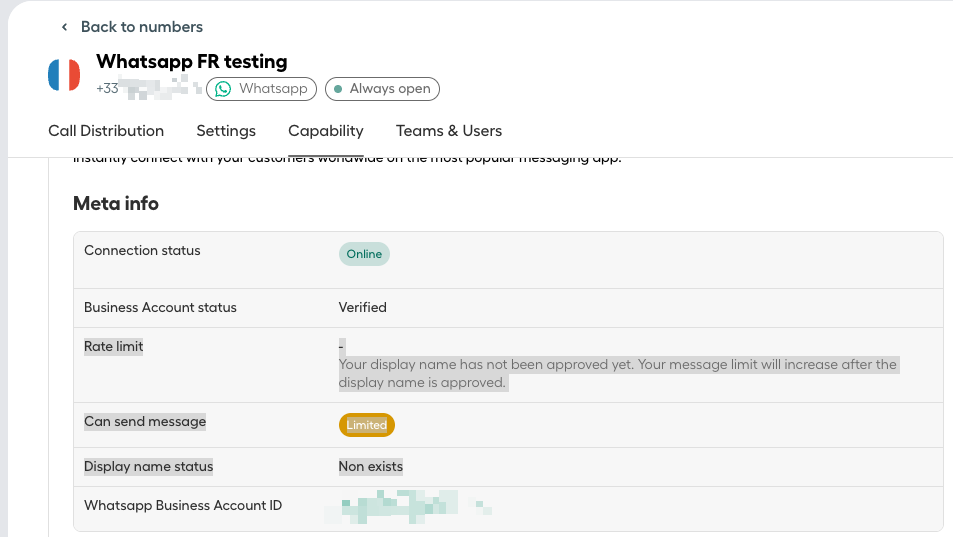The image size is (953, 537).
Task: Click the WhatsApp logo icon in badge
Action: point(223,89)
